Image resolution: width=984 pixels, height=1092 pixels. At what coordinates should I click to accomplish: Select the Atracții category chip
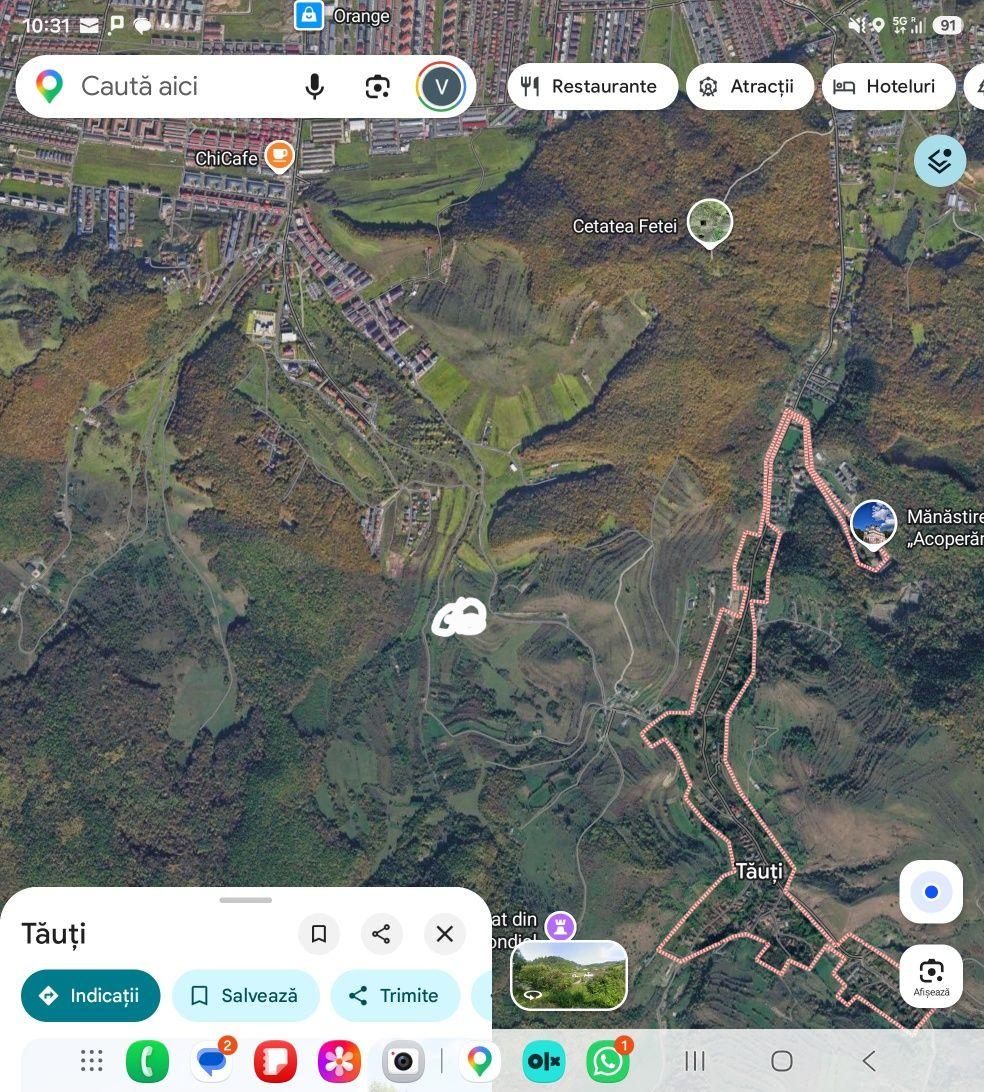coord(750,86)
